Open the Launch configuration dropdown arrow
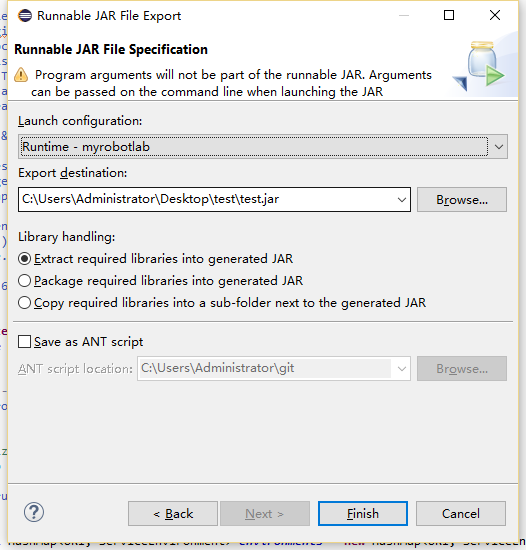Screen dimensions: 526x550 click(499, 147)
